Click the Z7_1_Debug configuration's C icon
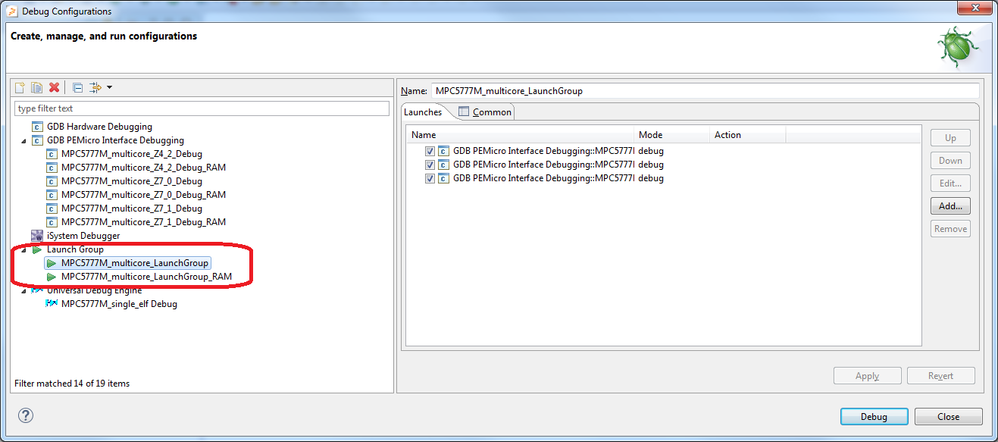The image size is (998, 442). click(x=52, y=209)
